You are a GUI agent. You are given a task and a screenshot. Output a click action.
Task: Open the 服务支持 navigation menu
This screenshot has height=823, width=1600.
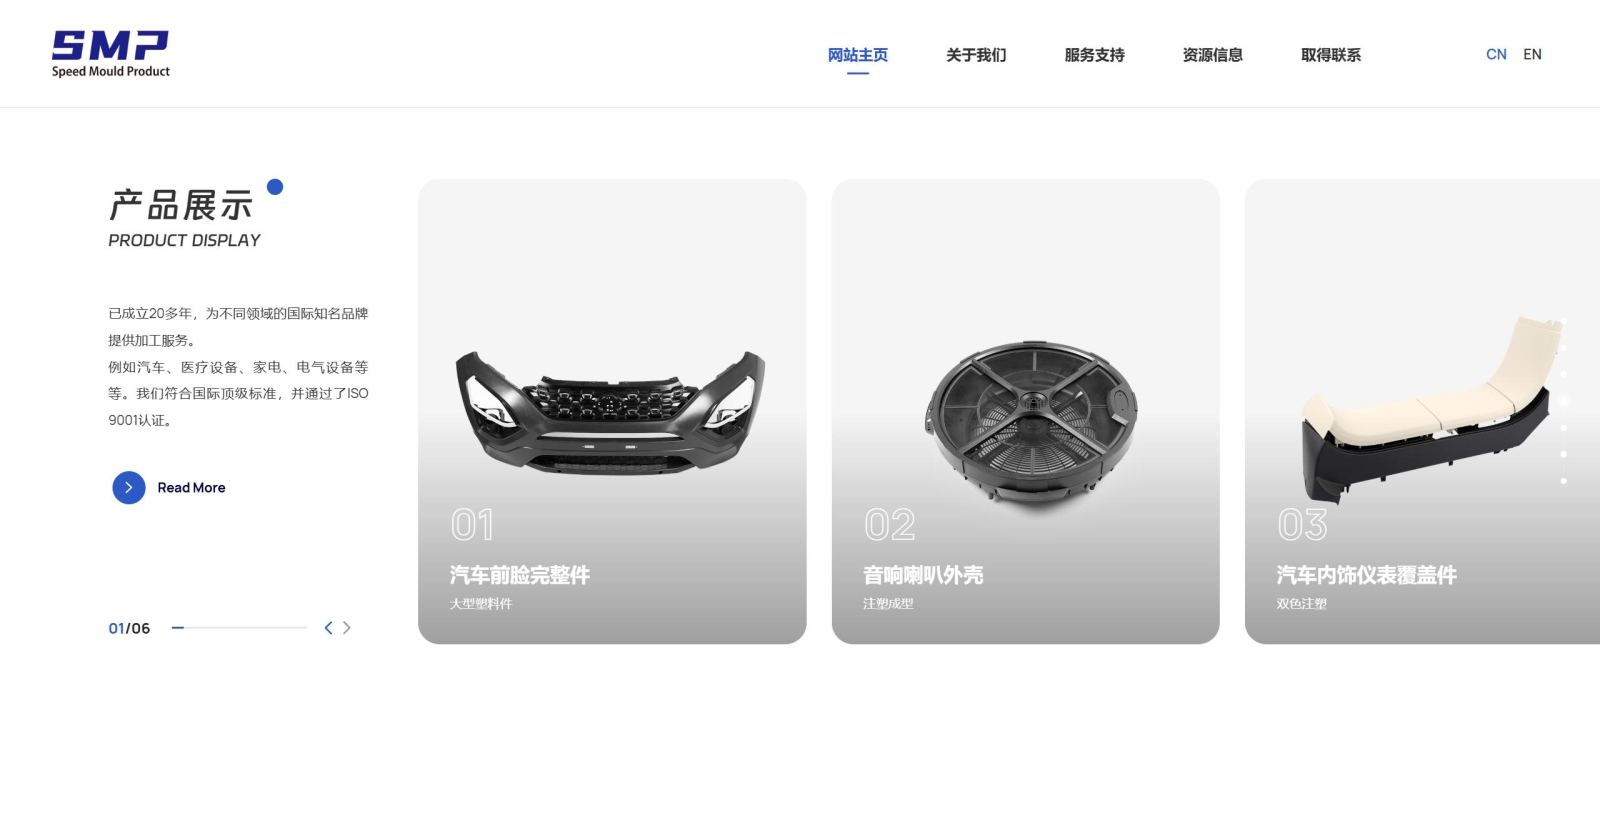click(x=1094, y=55)
